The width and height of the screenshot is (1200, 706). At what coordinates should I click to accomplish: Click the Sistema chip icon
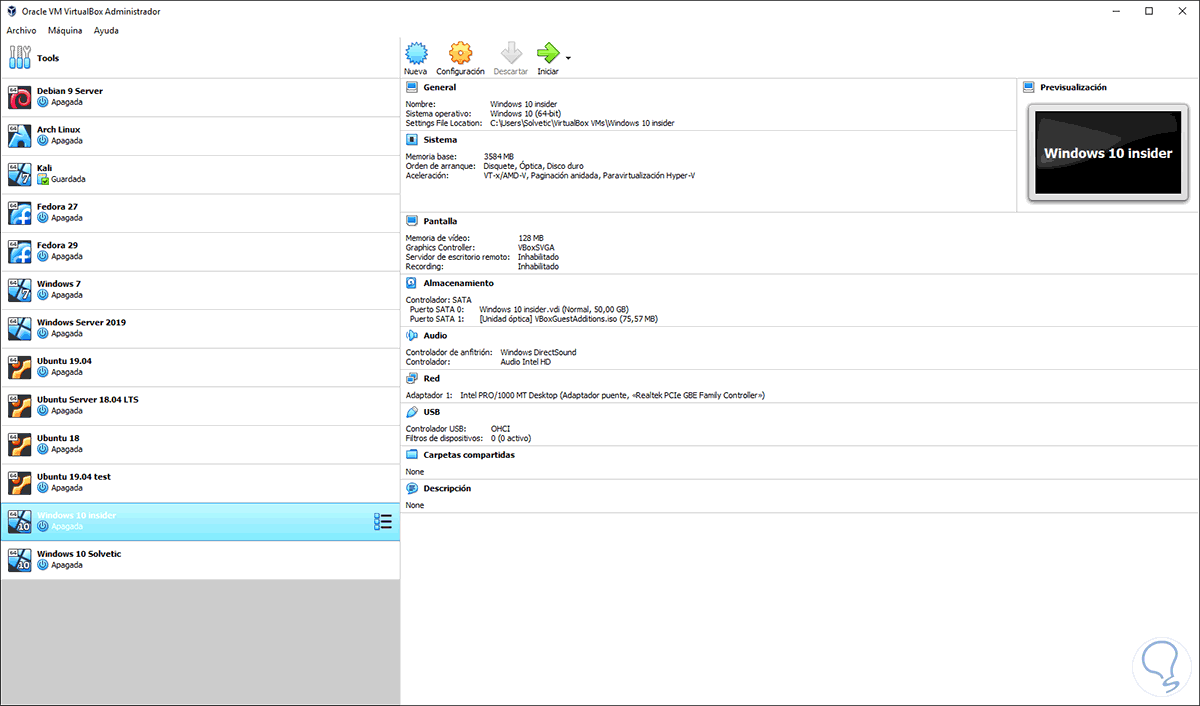click(412, 140)
